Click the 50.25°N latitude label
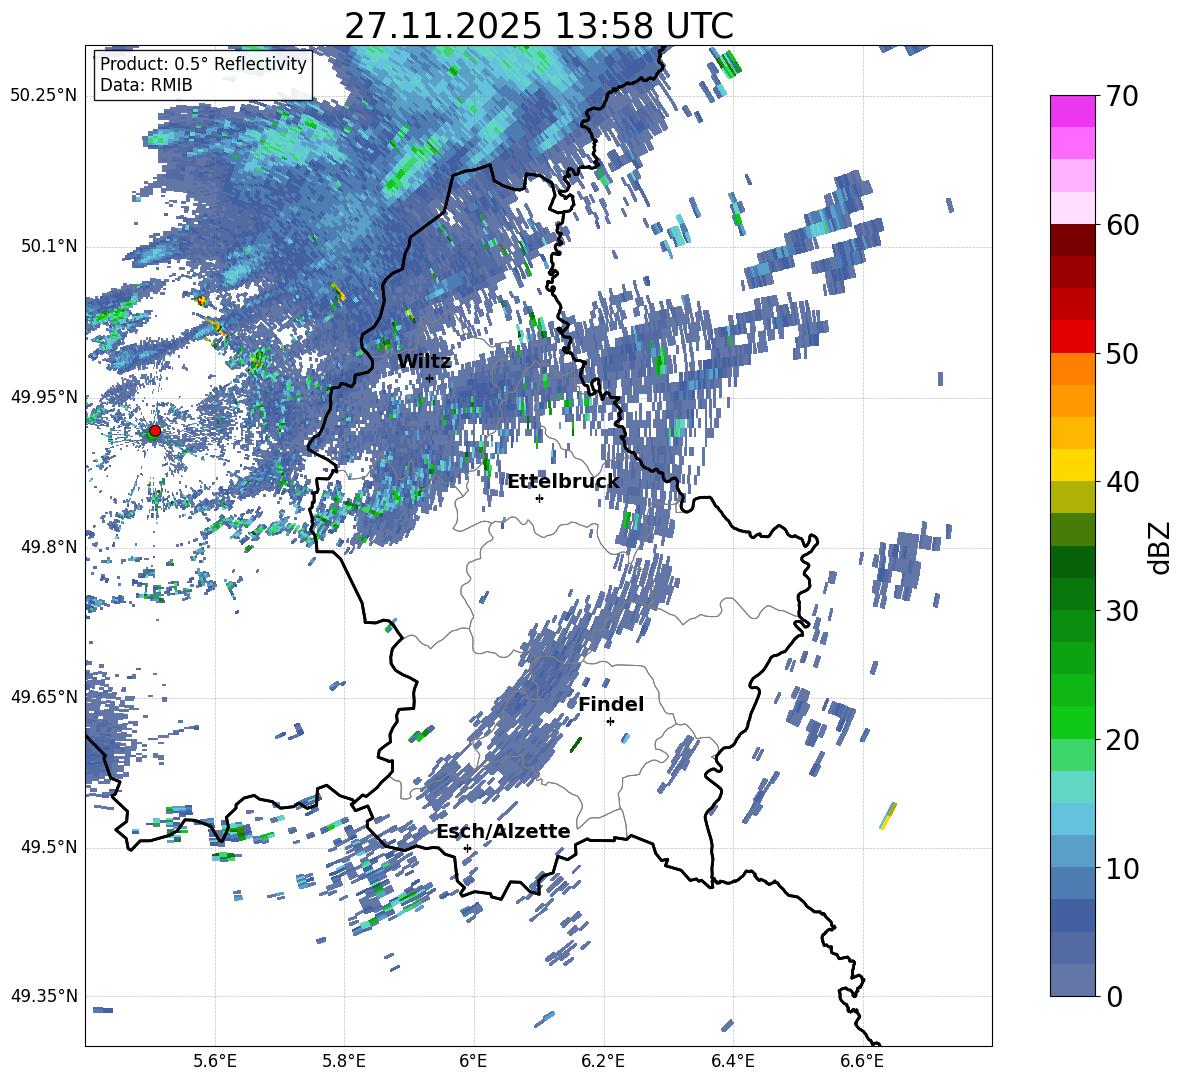Screen dimensions: 1184x1081 coord(45,96)
